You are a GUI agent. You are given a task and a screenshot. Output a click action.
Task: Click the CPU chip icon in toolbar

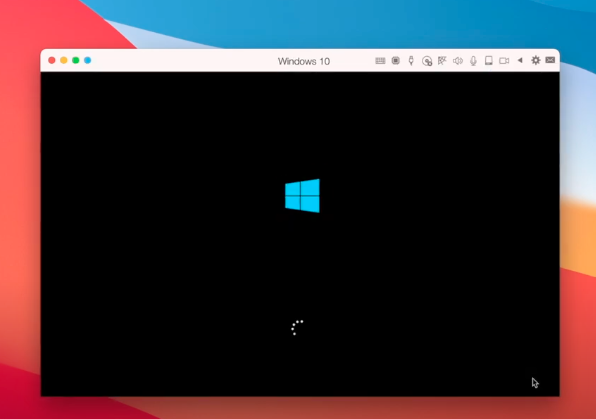[x=396, y=60]
